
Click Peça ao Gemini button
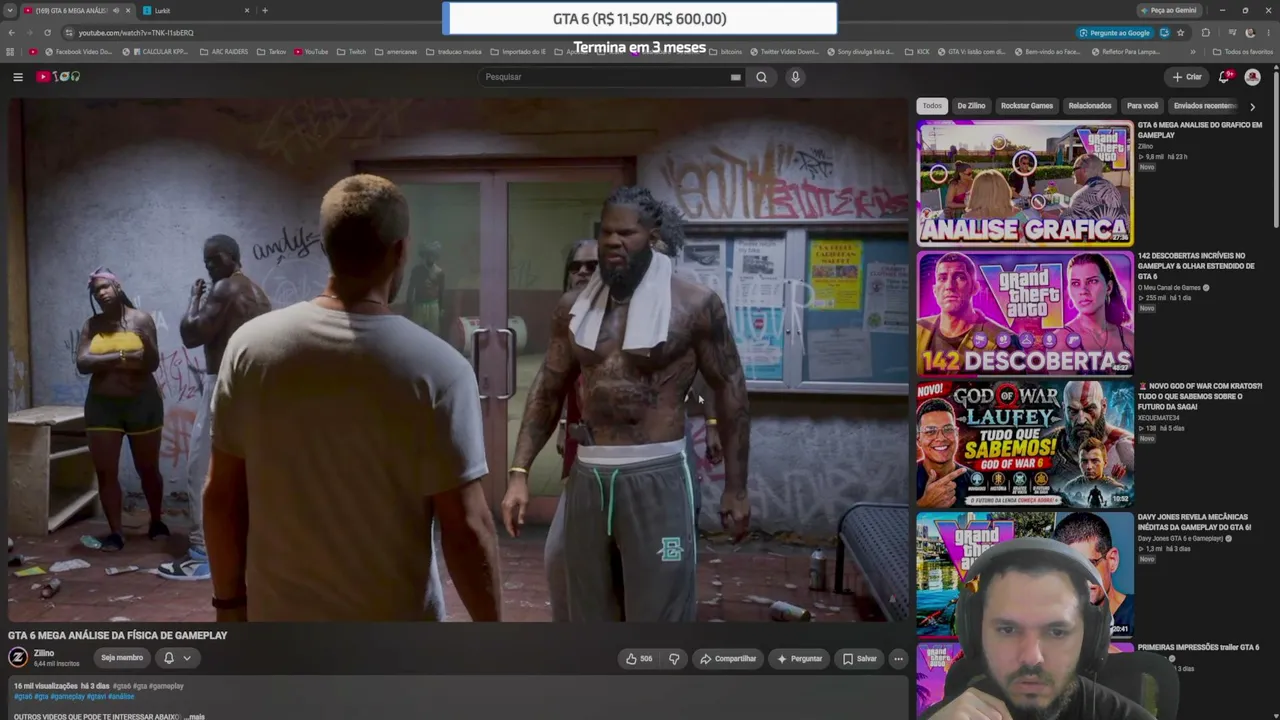tap(1168, 11)
